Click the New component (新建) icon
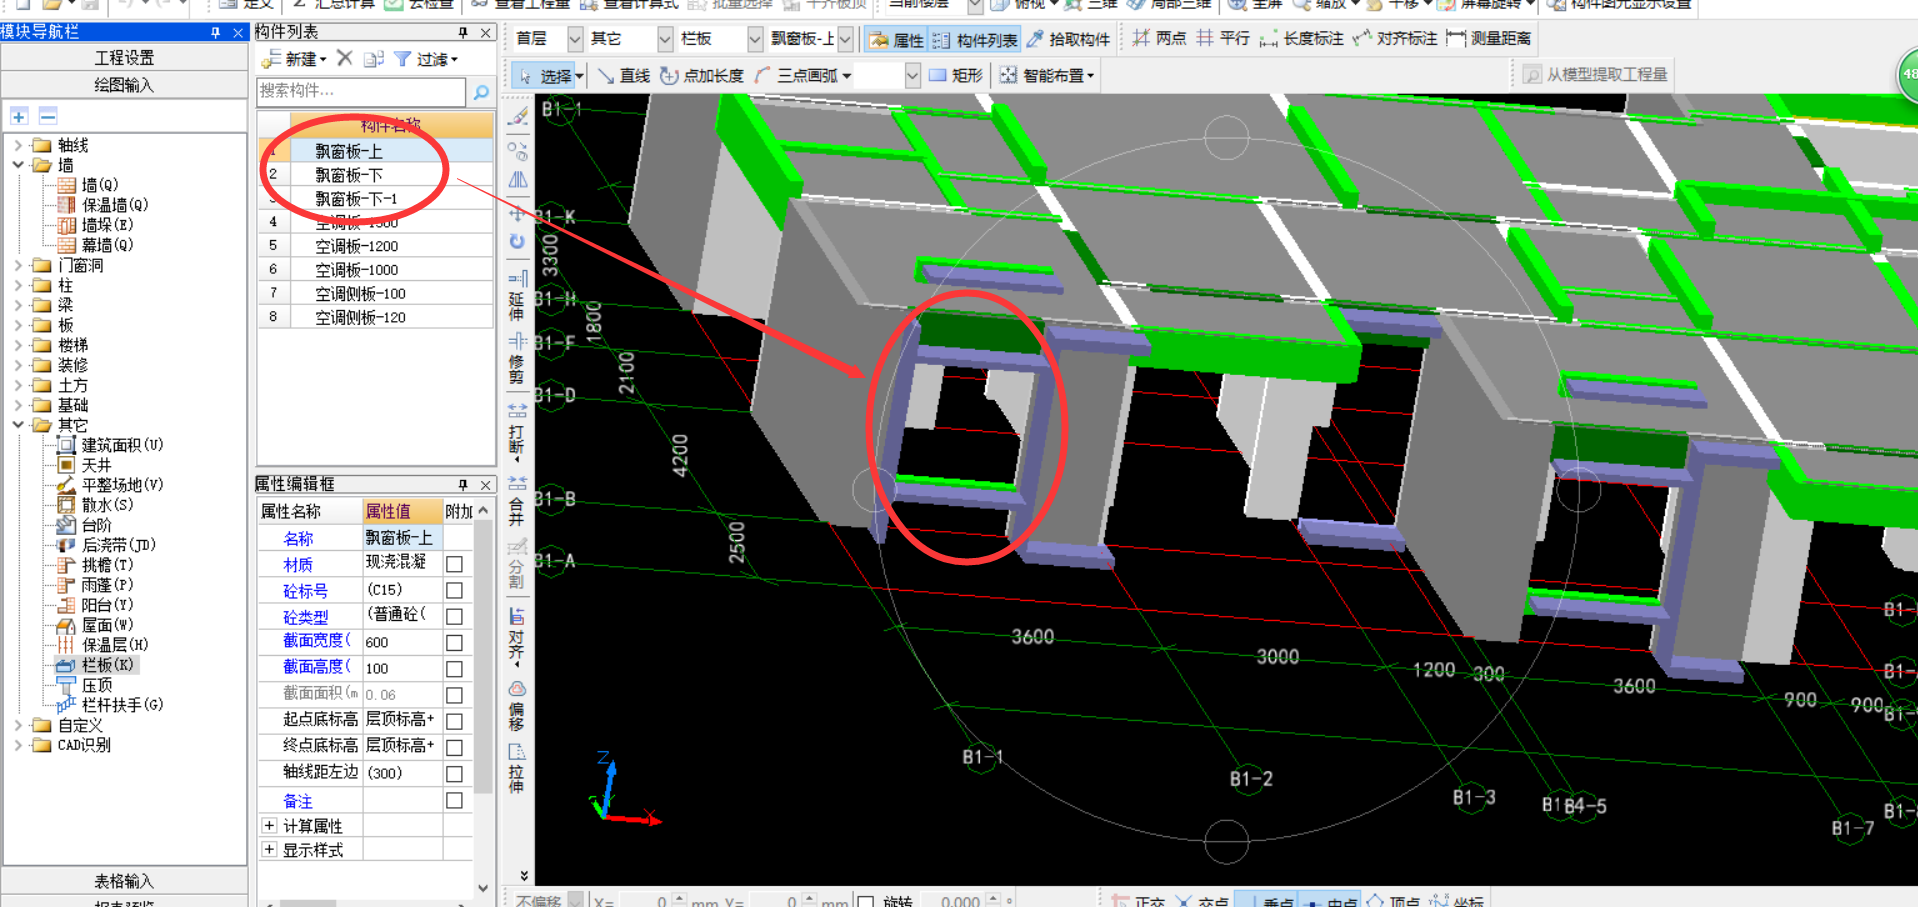The width and height of the screenshot is (1918, 907). [293, 59]
